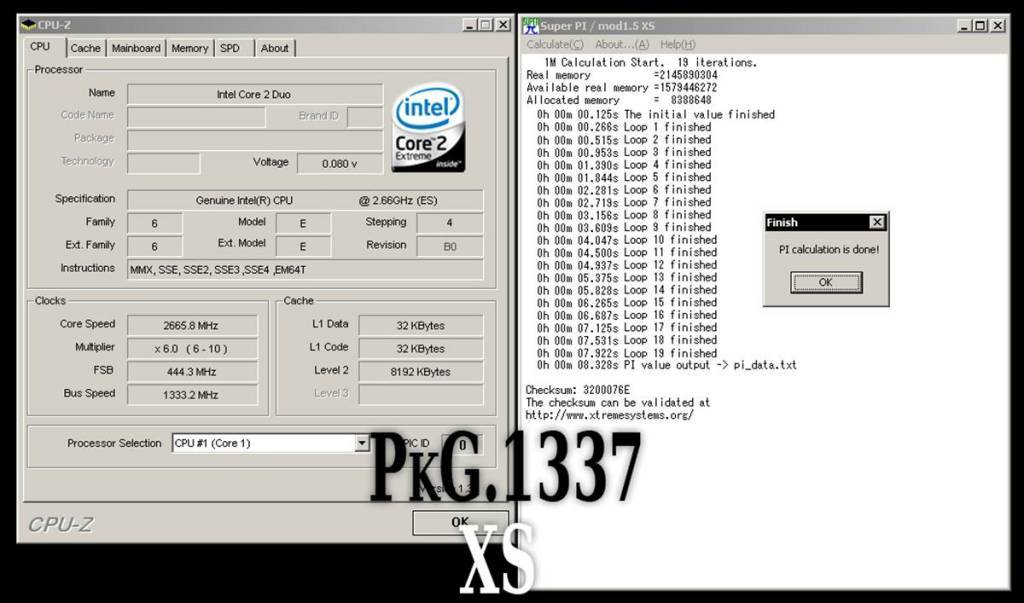The image size is (1024, 603).
Task: Minimize the CPU-Z window
Action: pyautogui.click(x=470, y=25)
